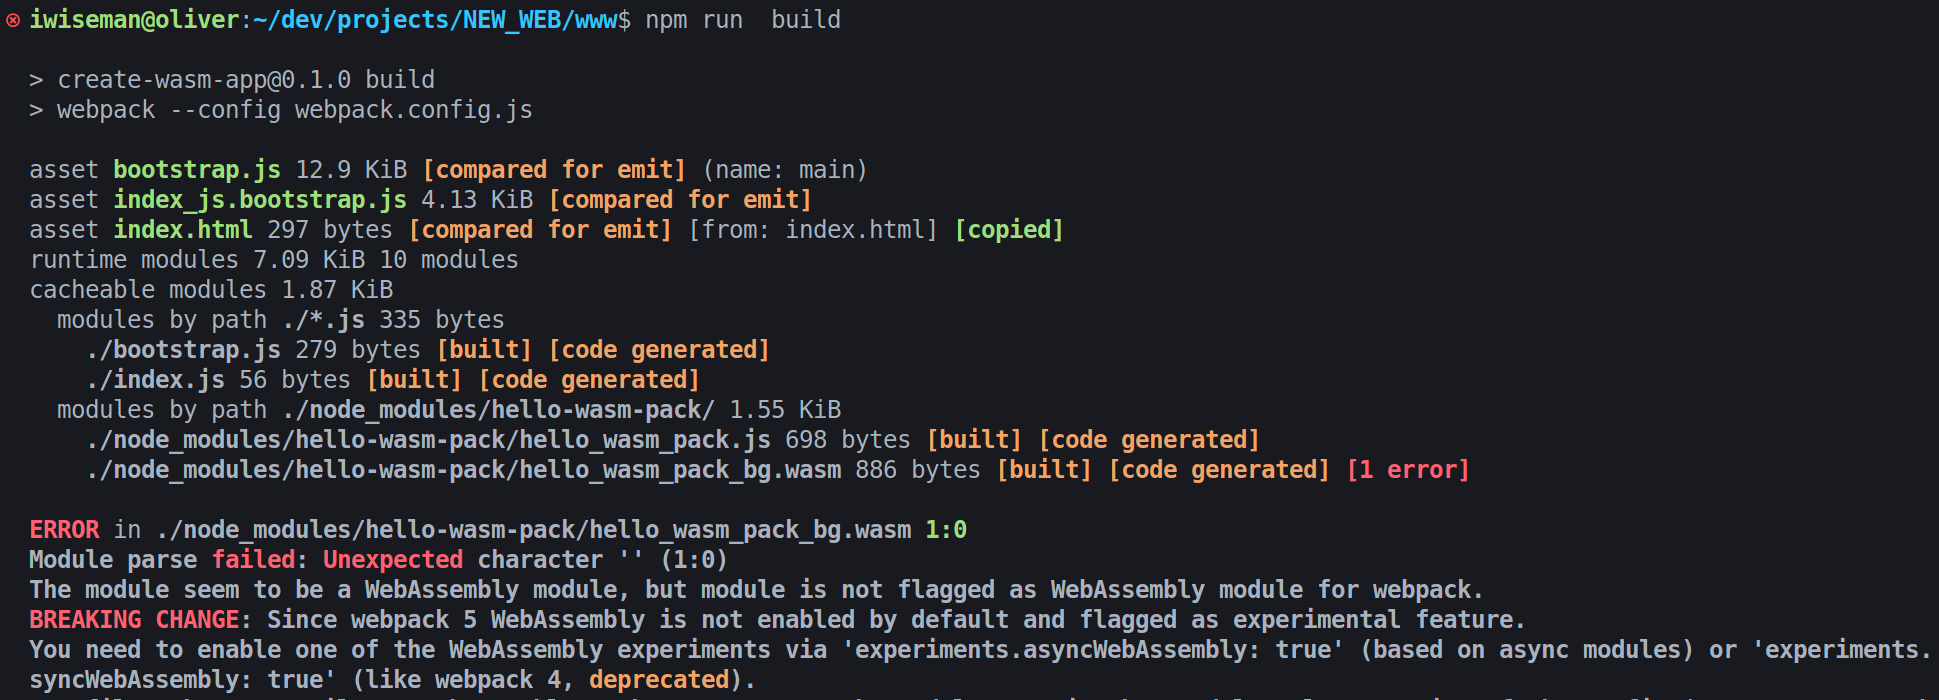Click the green bootstrap.js asset name
Image resolution: width=1939 pixels, height=700 pixels.
pos(196,170)
